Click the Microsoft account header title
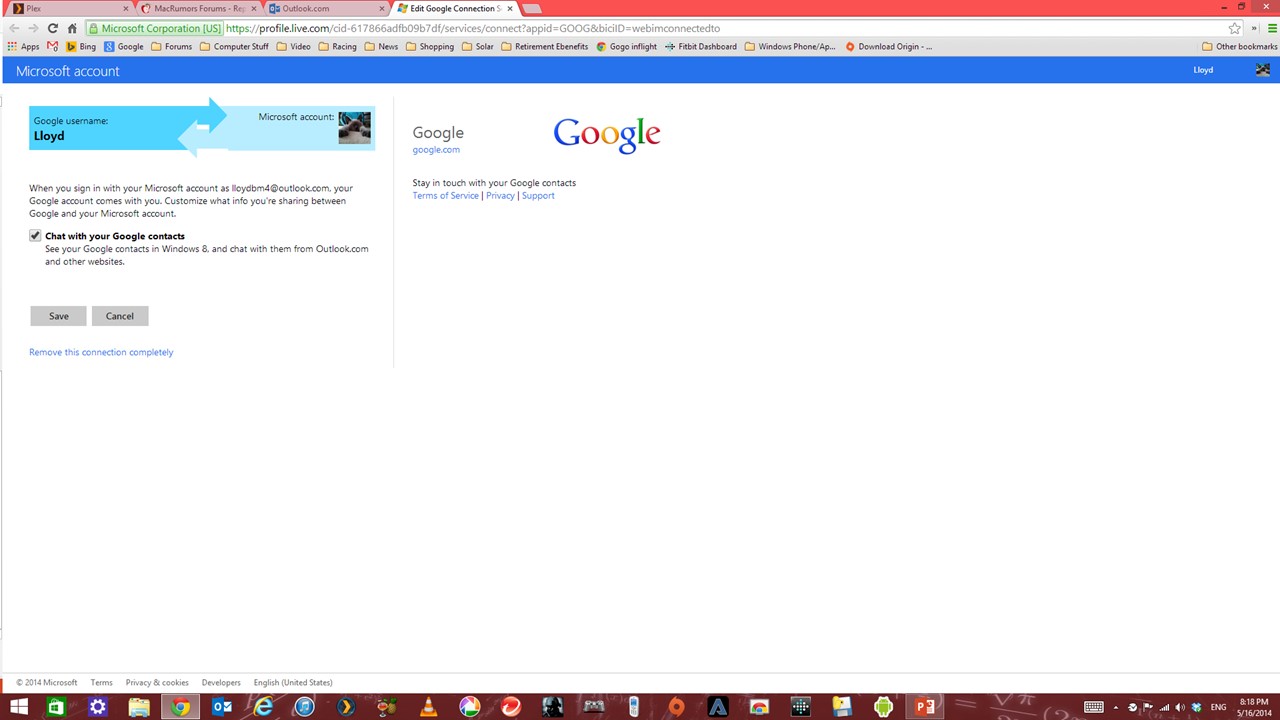 [x=68, y=71]
